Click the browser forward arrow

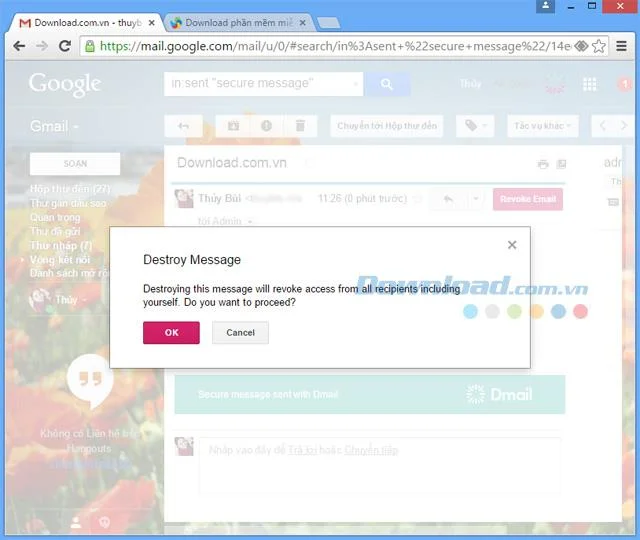click(42, 46)
